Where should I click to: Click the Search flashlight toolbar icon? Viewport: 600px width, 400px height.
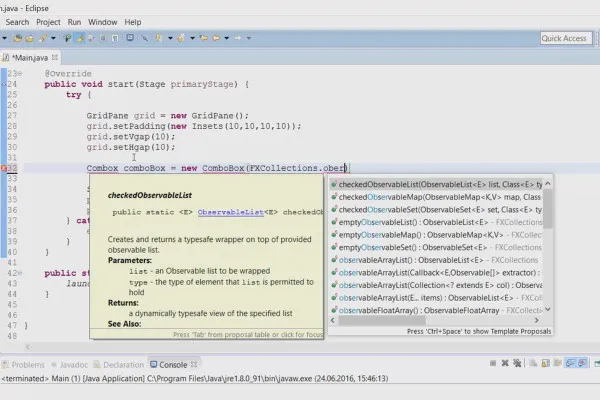coord(43,38)
